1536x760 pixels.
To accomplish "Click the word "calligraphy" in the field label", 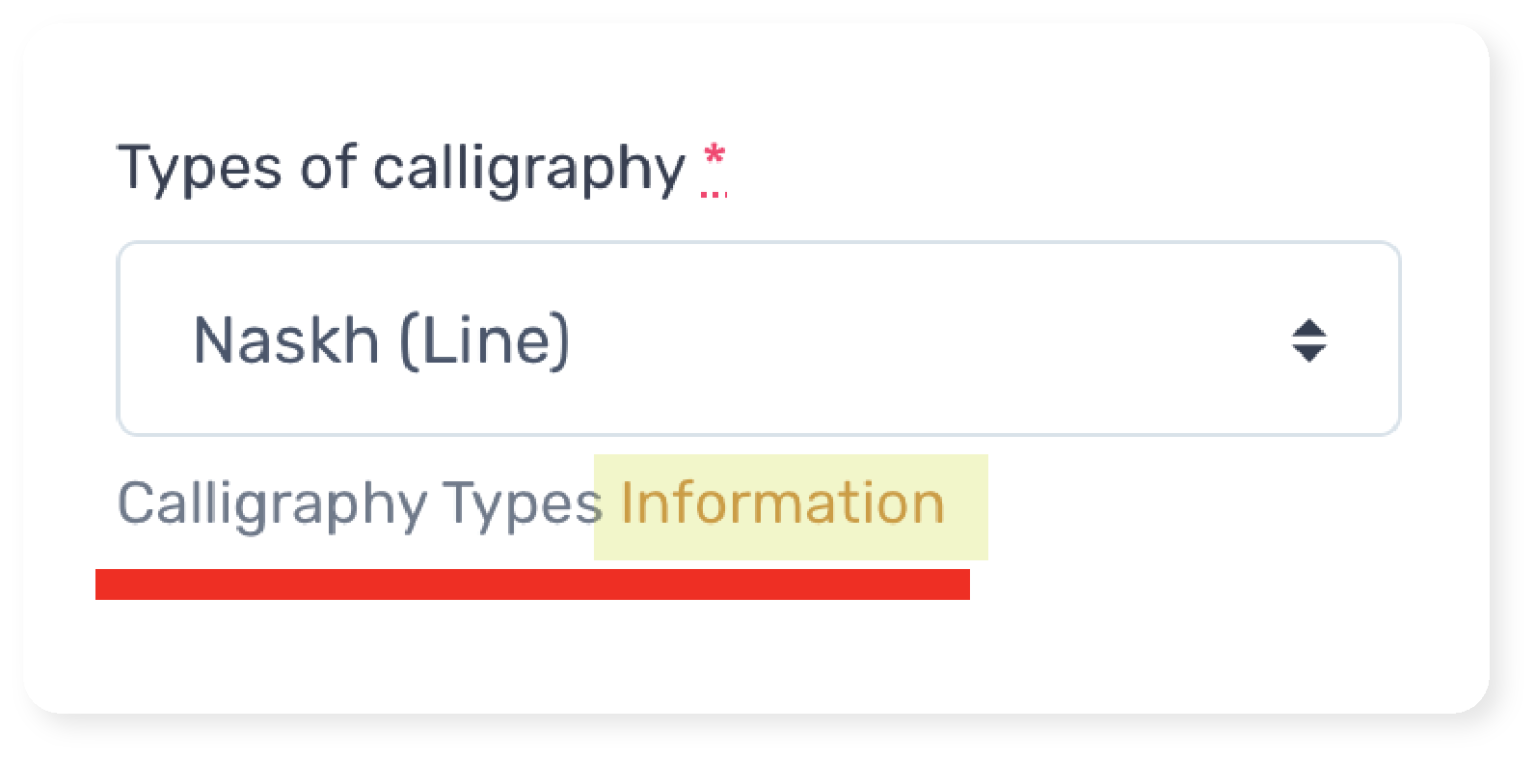I will tap(529, 169).
